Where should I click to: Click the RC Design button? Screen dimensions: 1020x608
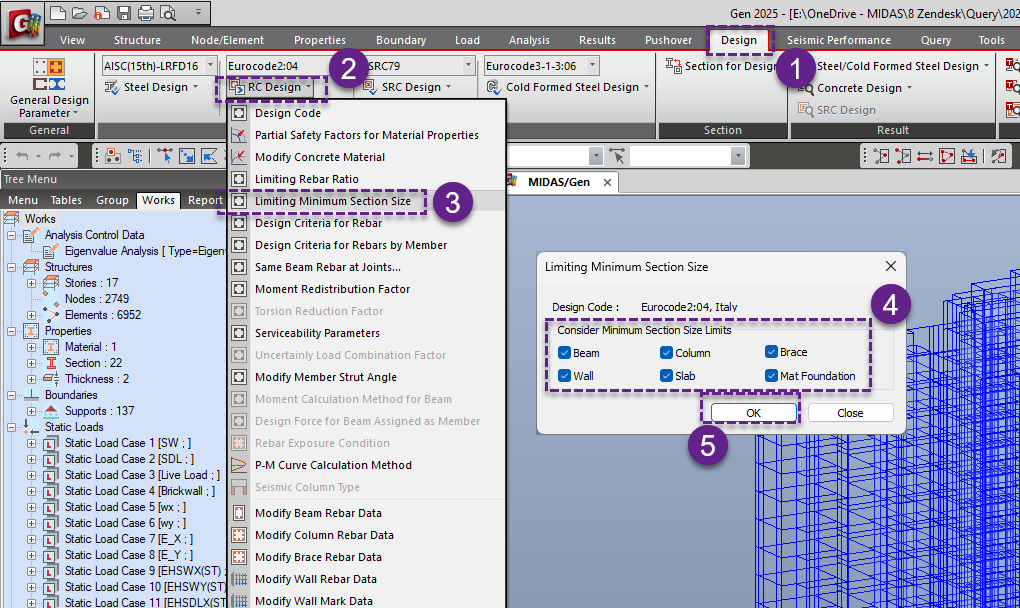(x=271, y=87)
